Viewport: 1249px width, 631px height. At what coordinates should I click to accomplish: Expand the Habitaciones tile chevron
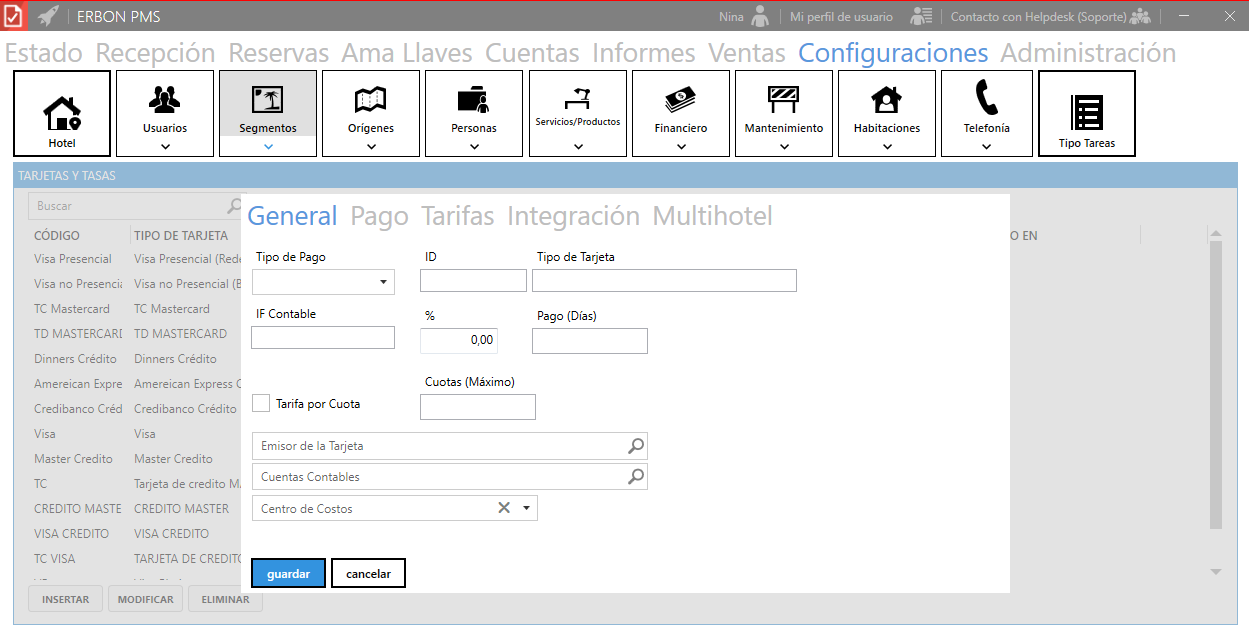[887, 146]
